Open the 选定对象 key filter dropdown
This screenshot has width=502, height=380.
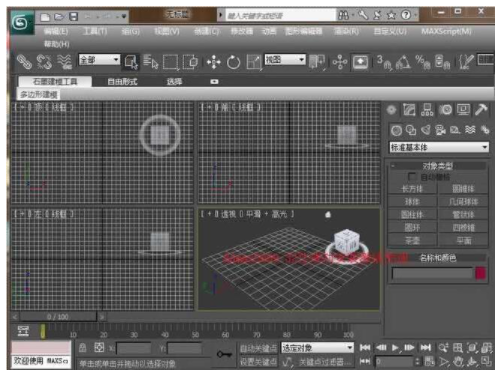coord(317,348)
